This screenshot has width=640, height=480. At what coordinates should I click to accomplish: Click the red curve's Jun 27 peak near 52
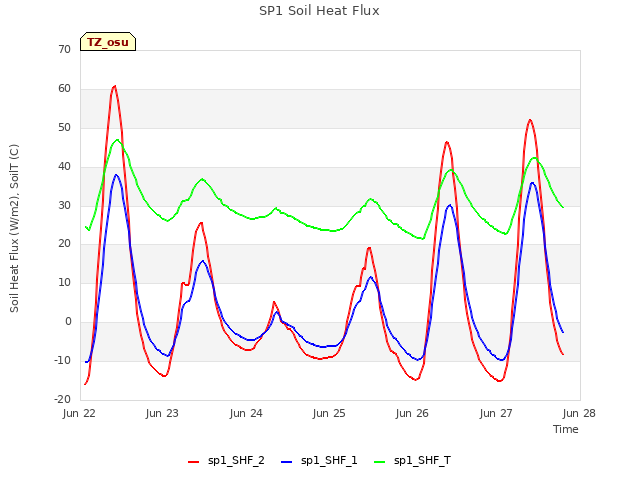[530, 120]
